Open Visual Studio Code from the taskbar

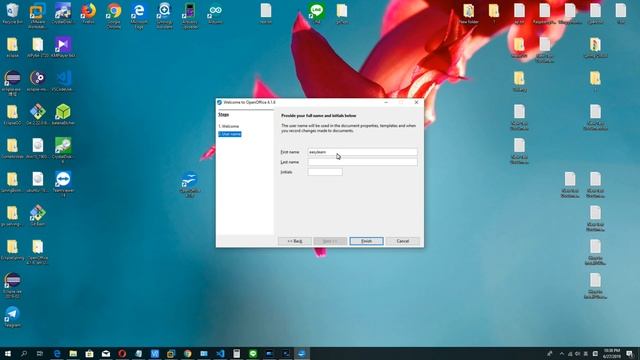pyautogui.click(x=220, y=353)
